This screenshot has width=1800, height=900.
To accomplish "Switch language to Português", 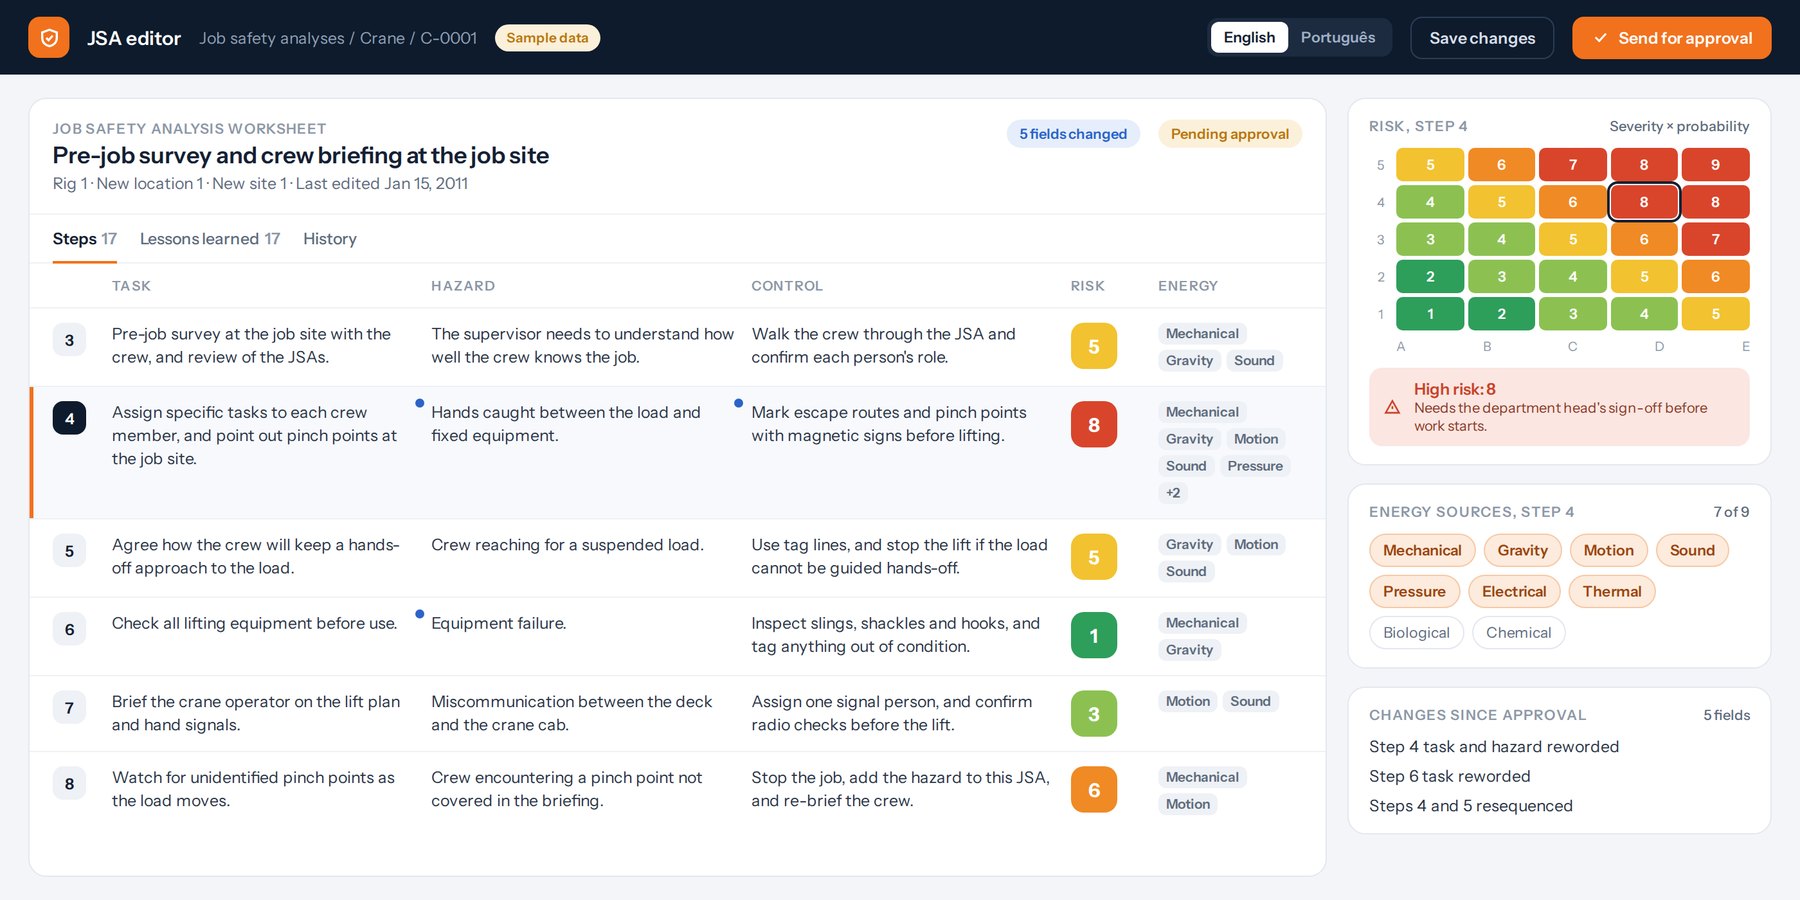I will (1338, 37).
